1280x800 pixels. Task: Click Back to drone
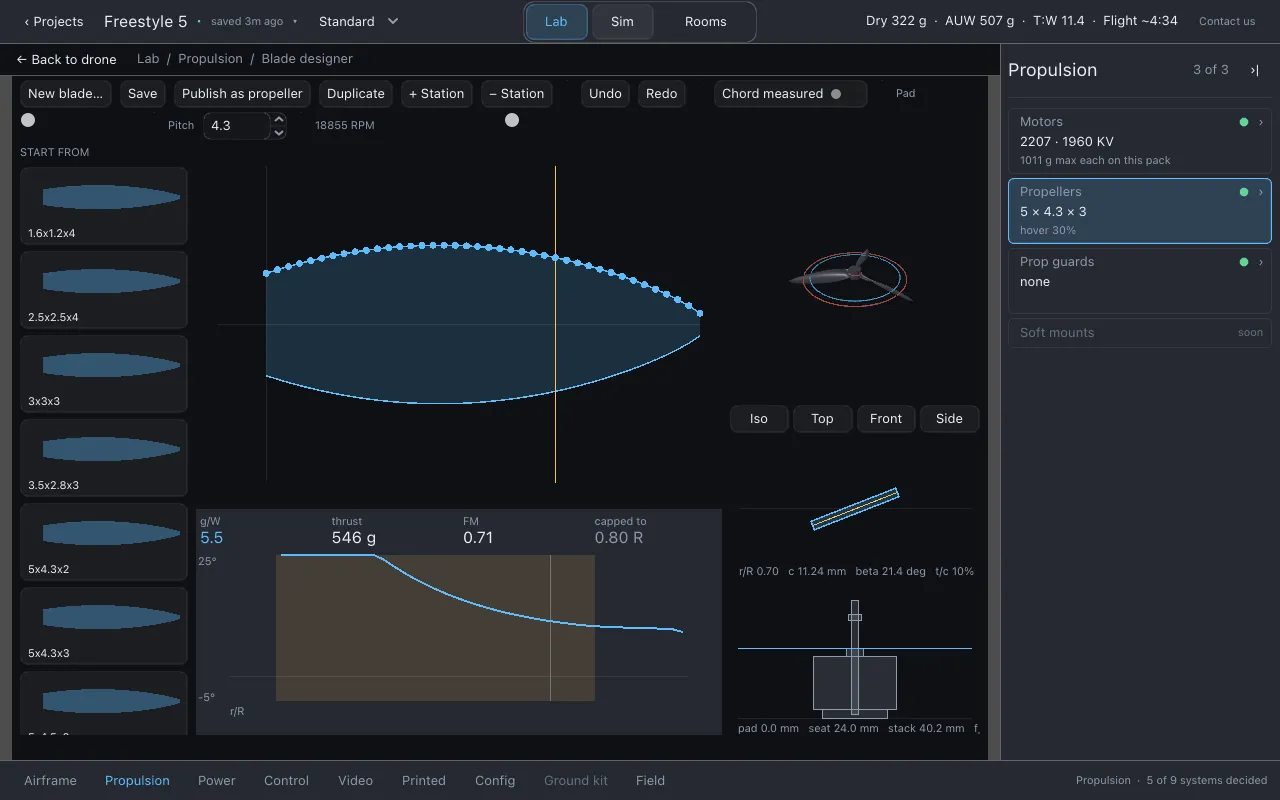(x=66, y=59)
